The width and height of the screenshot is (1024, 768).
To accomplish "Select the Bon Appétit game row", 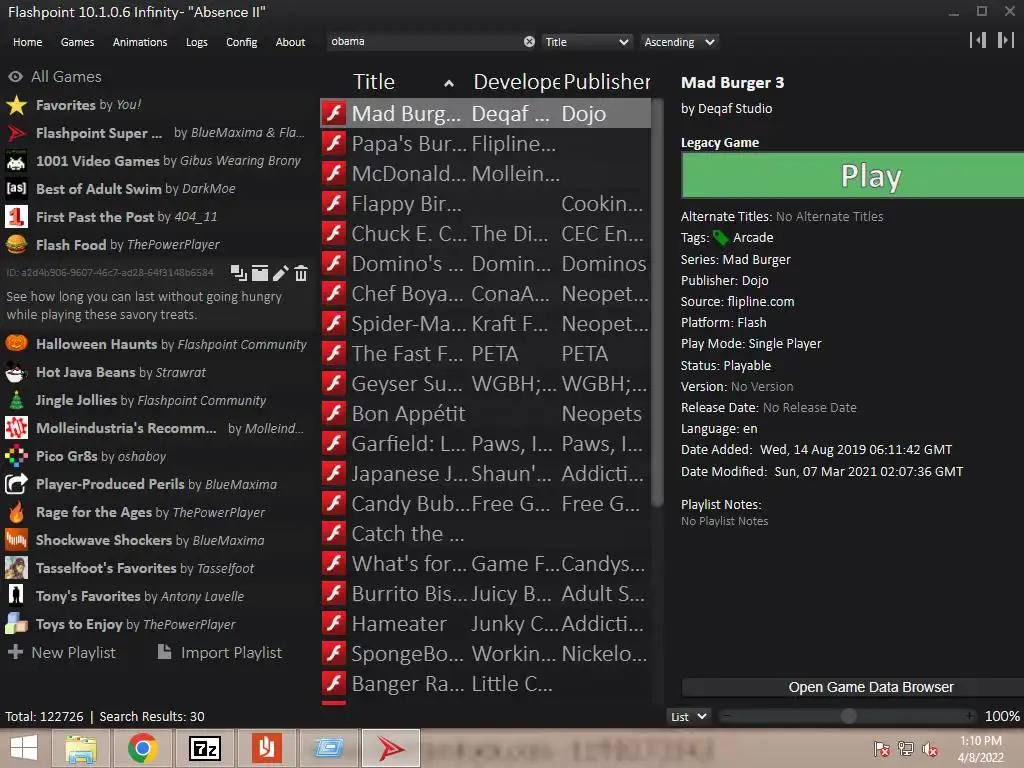I will pyautogui.click(x=485, y=413).
